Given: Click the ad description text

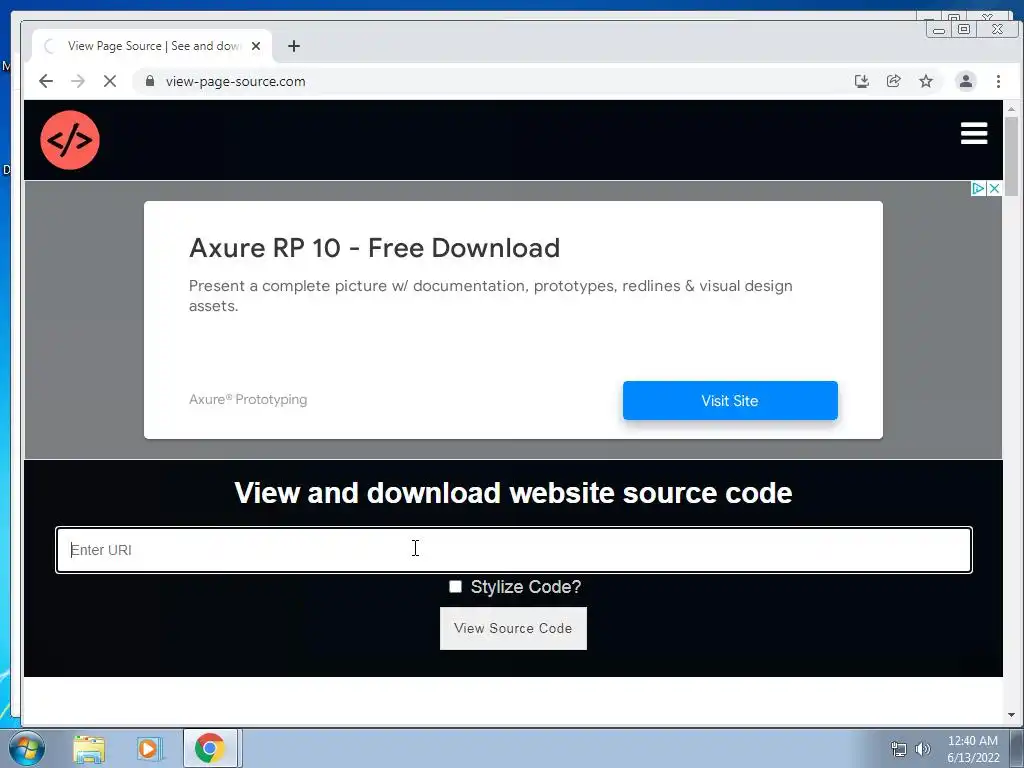Looking at the screenshot, I should point(490,296).
